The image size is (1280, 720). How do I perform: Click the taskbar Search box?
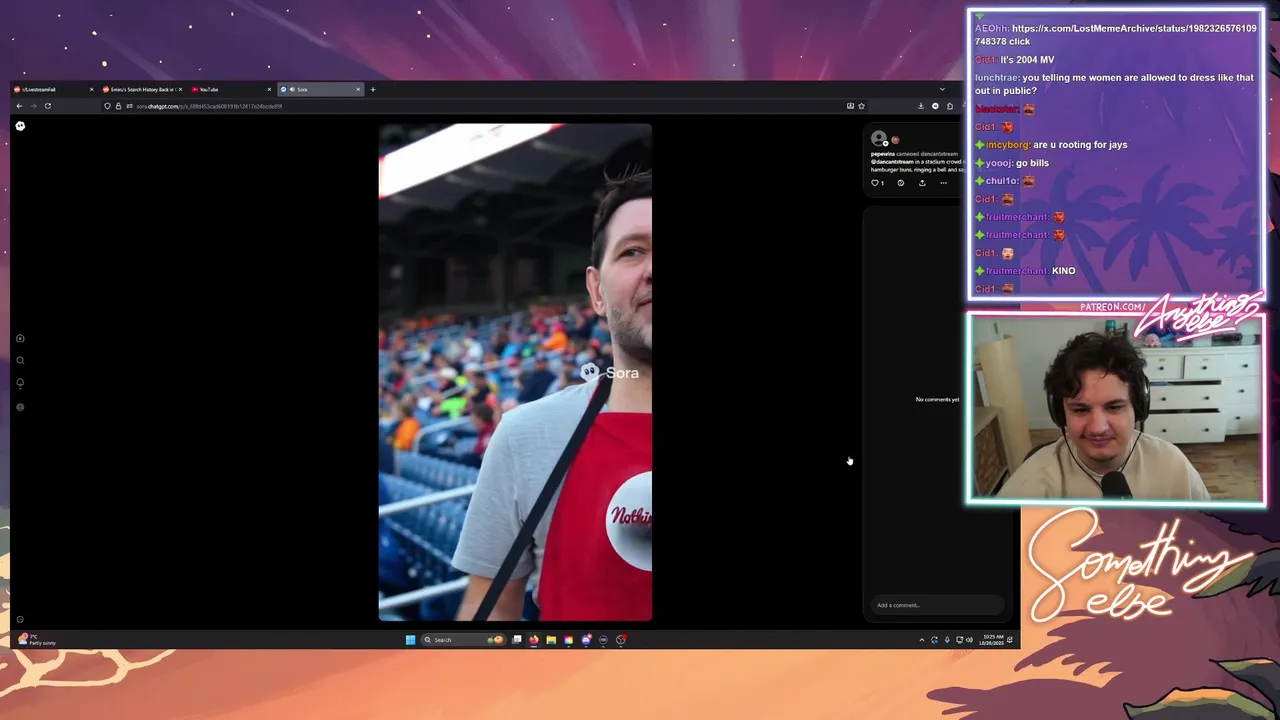(x=465, y=640)
